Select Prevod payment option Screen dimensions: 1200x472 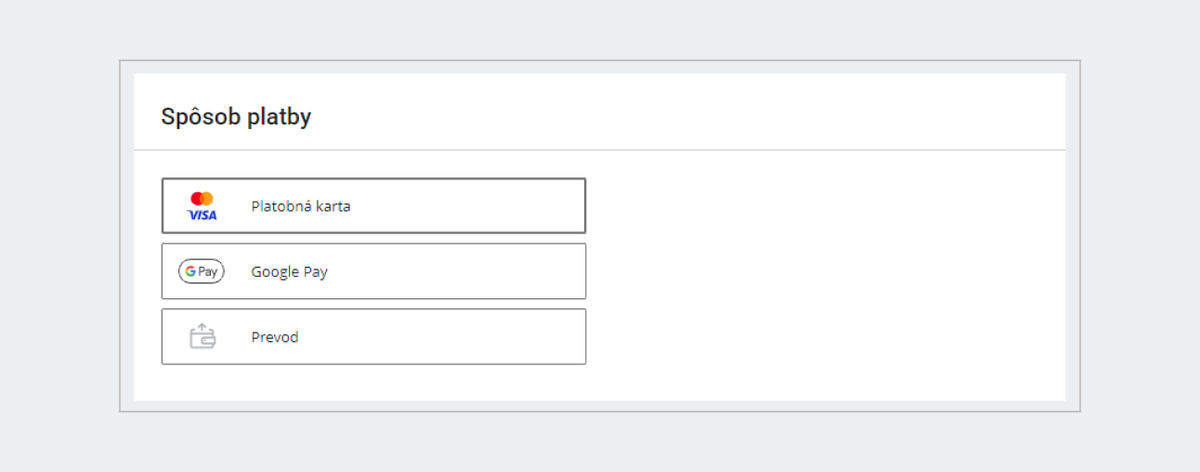point(373,337)
